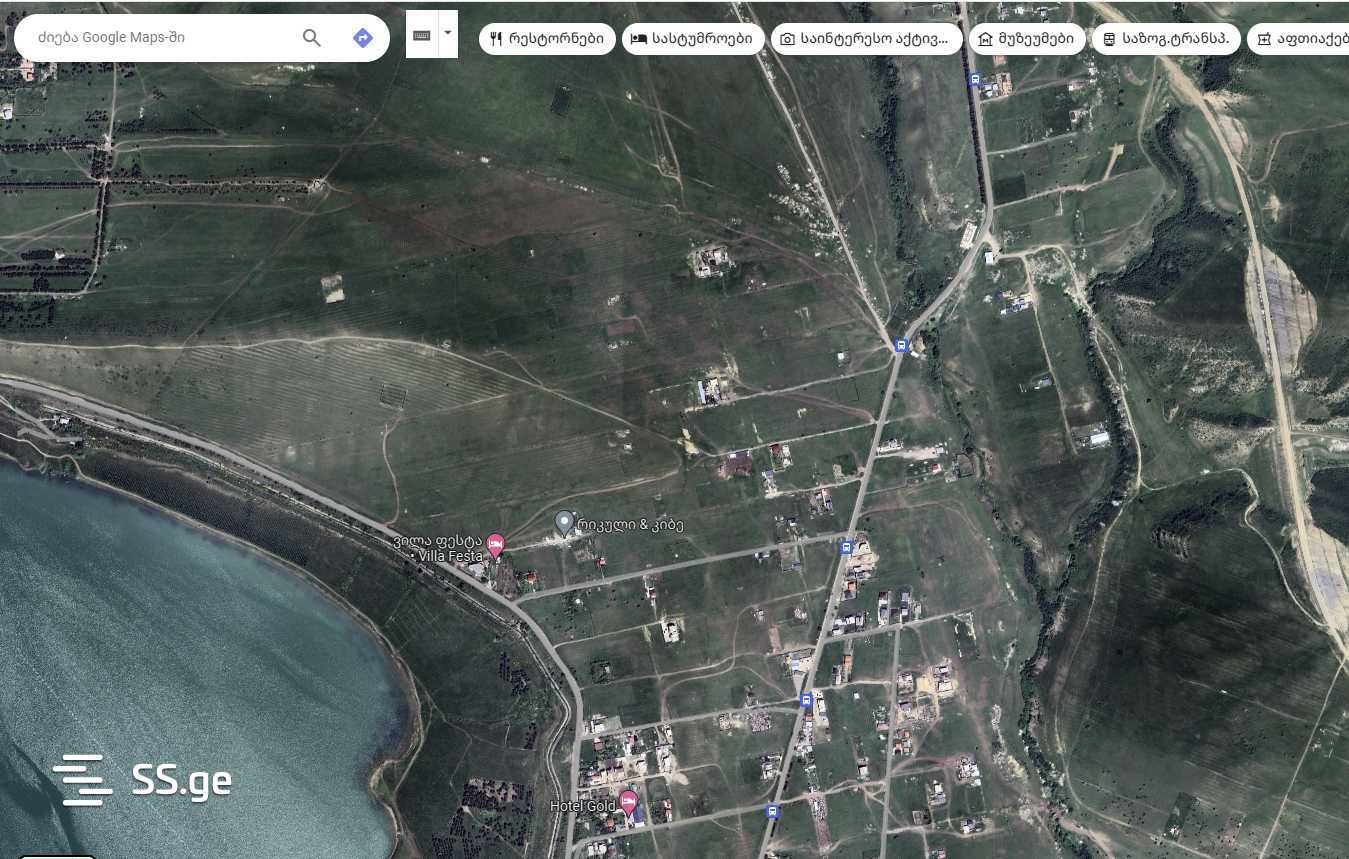Click the აფთიაქები pharmacies chip

pyautogui.click(x=1298, y=39)
